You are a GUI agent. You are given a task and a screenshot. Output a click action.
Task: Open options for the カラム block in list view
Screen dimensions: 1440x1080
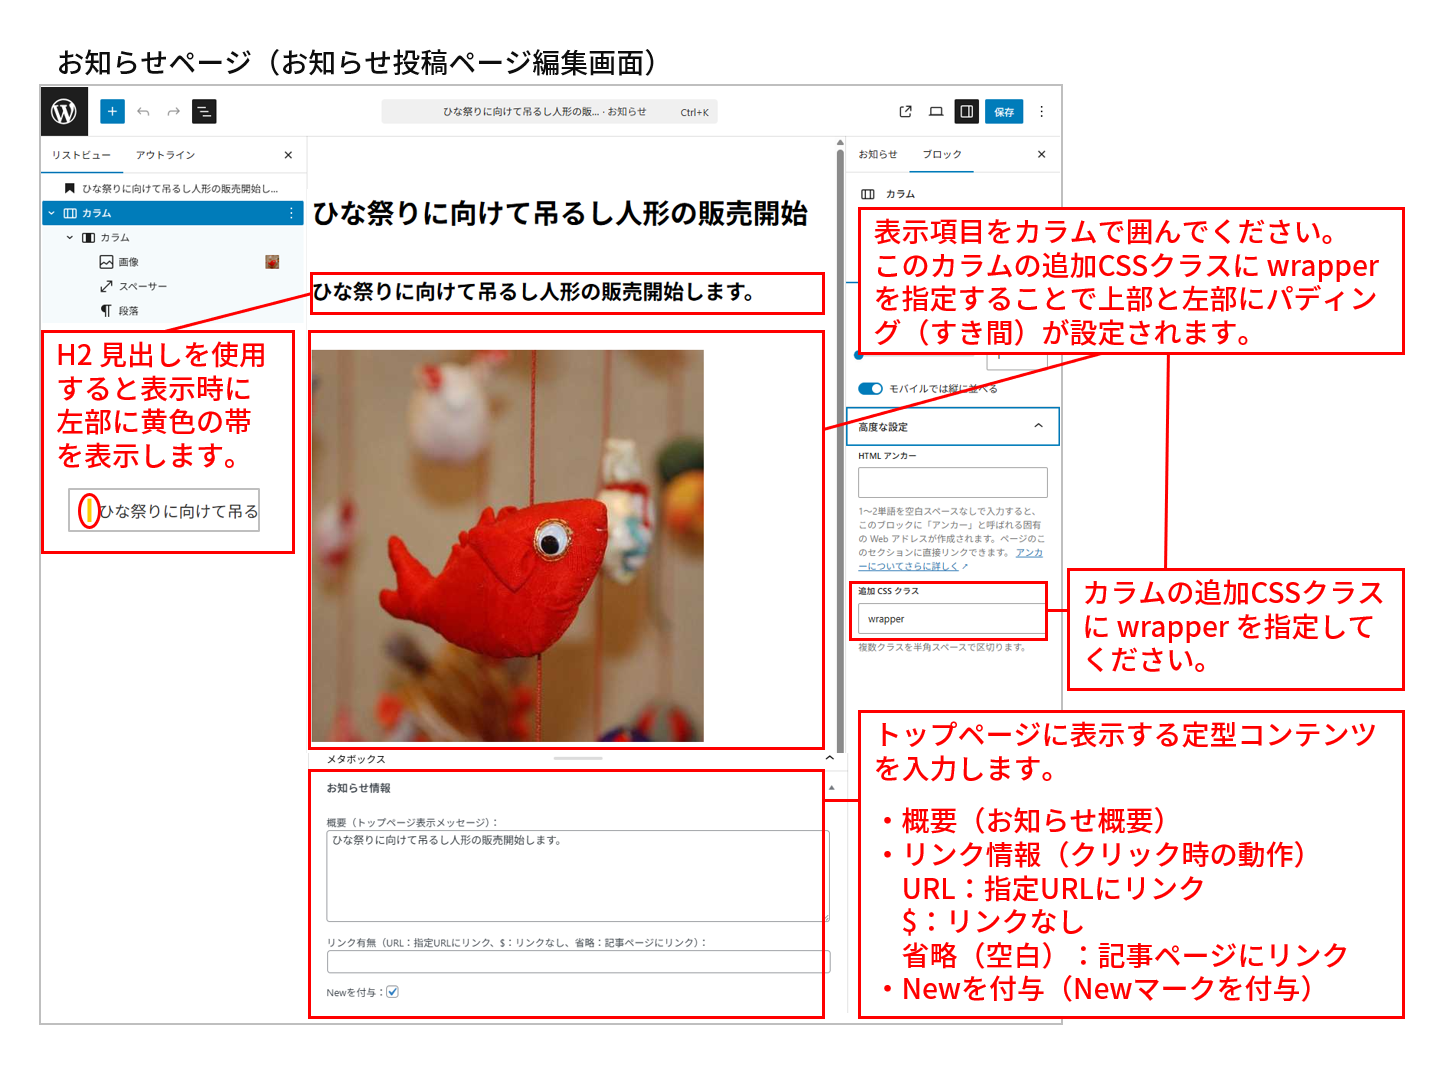click(x=291, y=213)
